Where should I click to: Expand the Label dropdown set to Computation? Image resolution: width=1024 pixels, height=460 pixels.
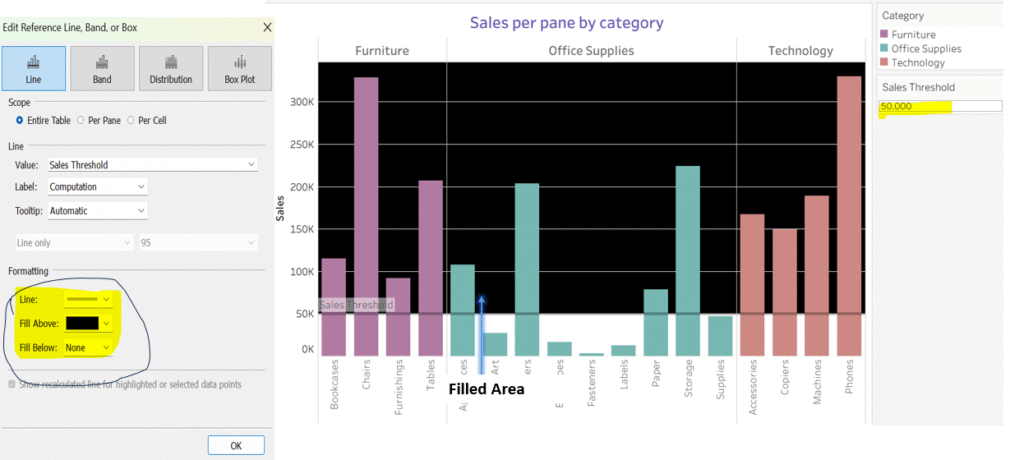pos(97,187)
